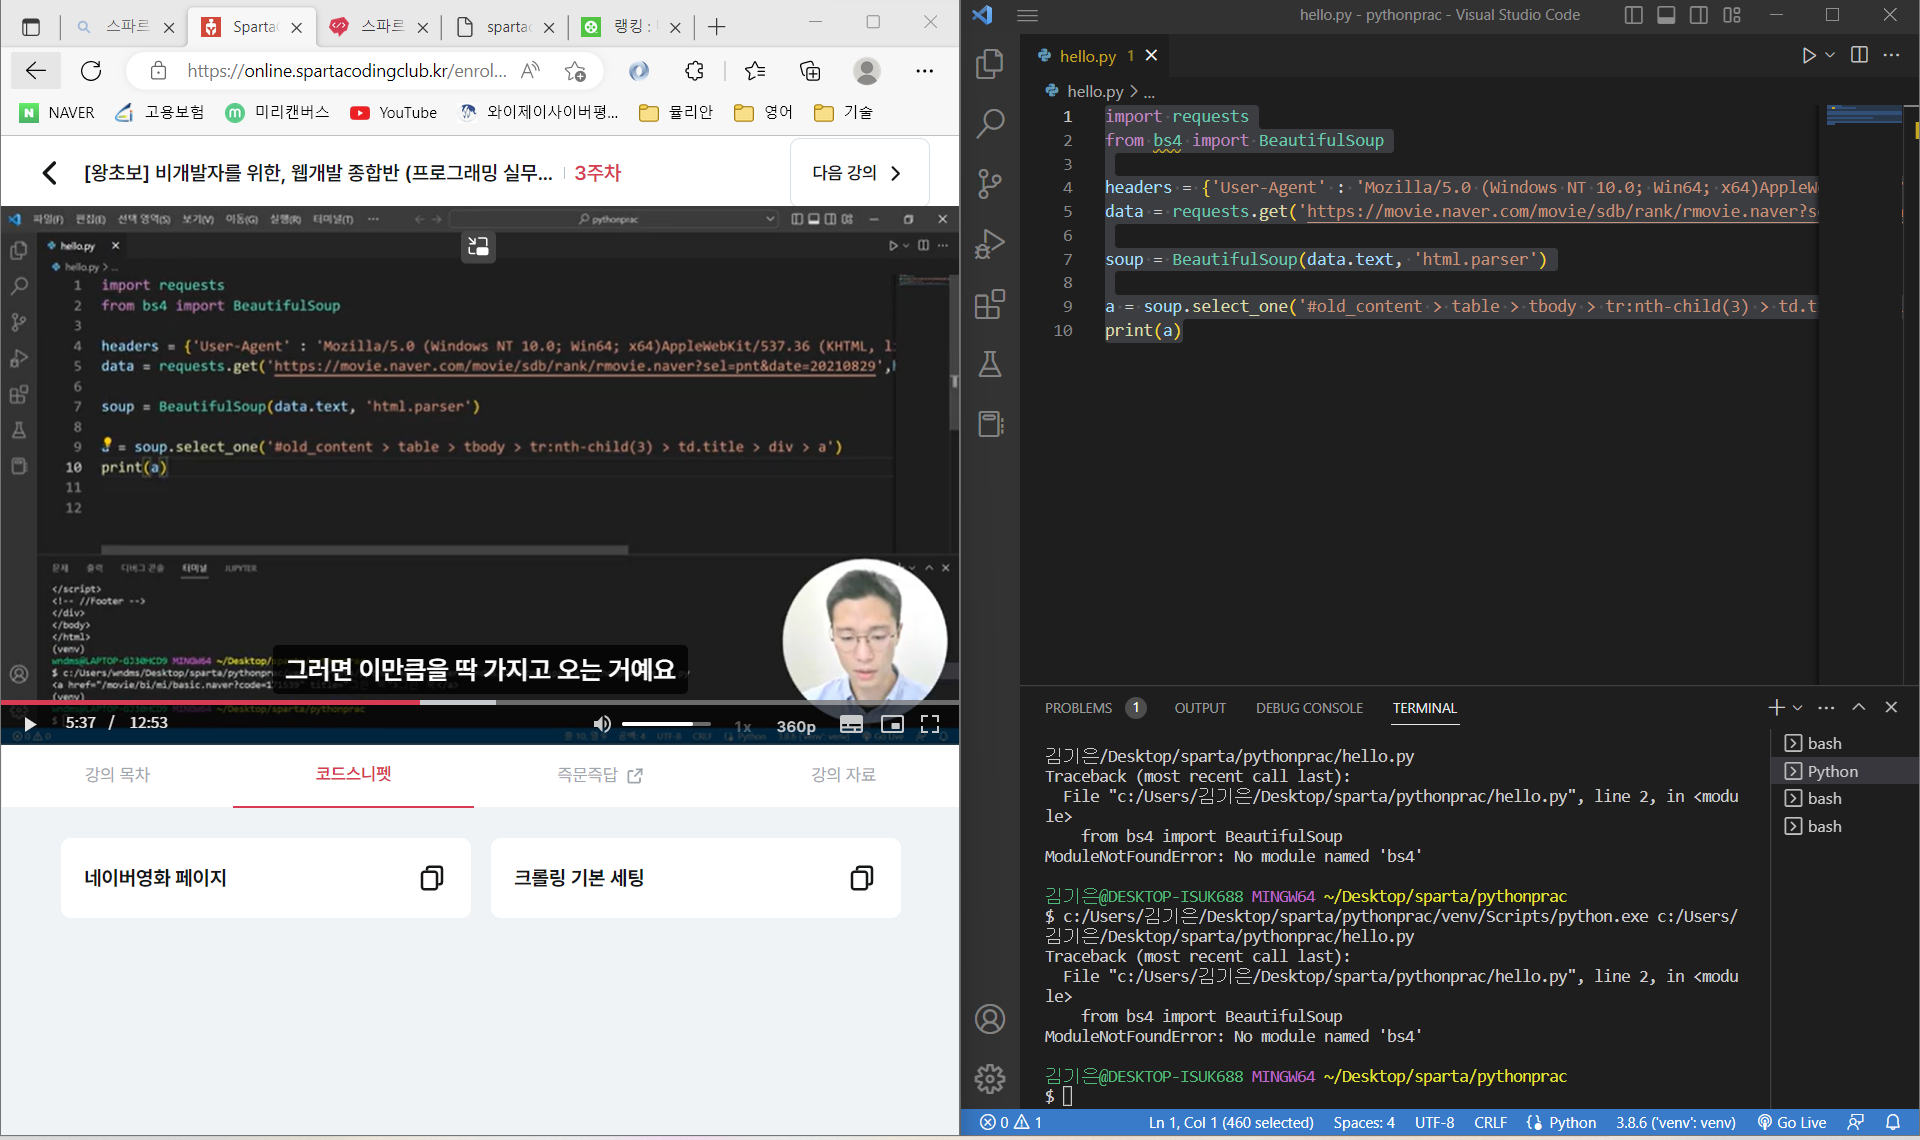Open browser settings and more menu
The image size is (1920, 1140).
924,70
